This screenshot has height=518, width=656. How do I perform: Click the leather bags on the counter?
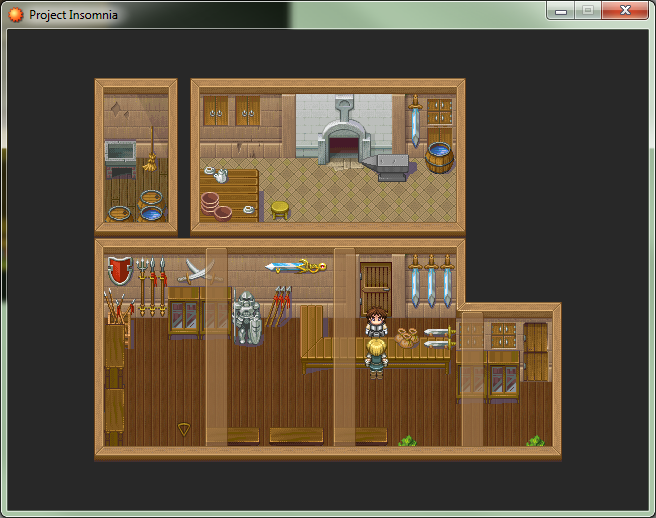[x=405, y=337]
